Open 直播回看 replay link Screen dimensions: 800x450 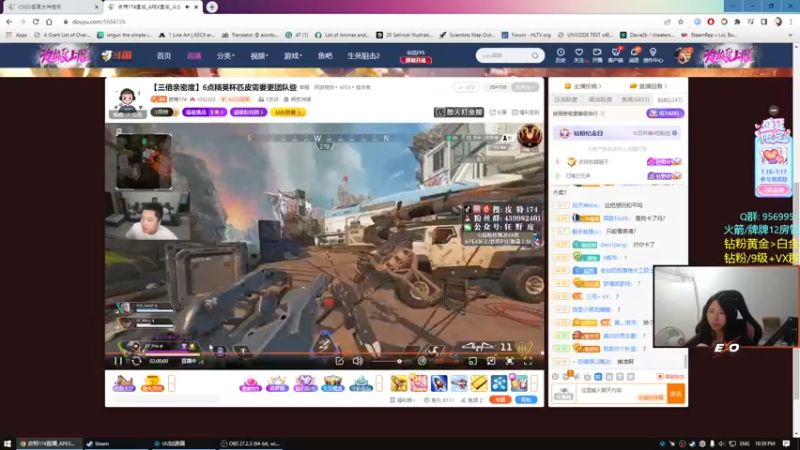pyautogui.click(x=648, y=86)
